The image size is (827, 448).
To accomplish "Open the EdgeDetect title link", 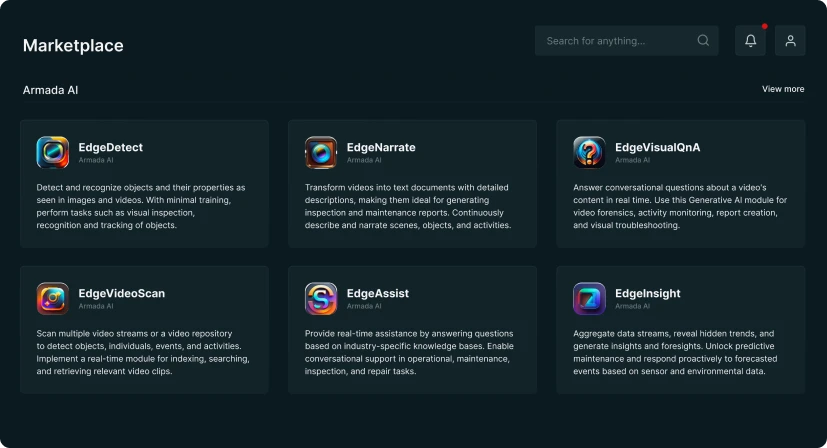I will tap(110, 147).
